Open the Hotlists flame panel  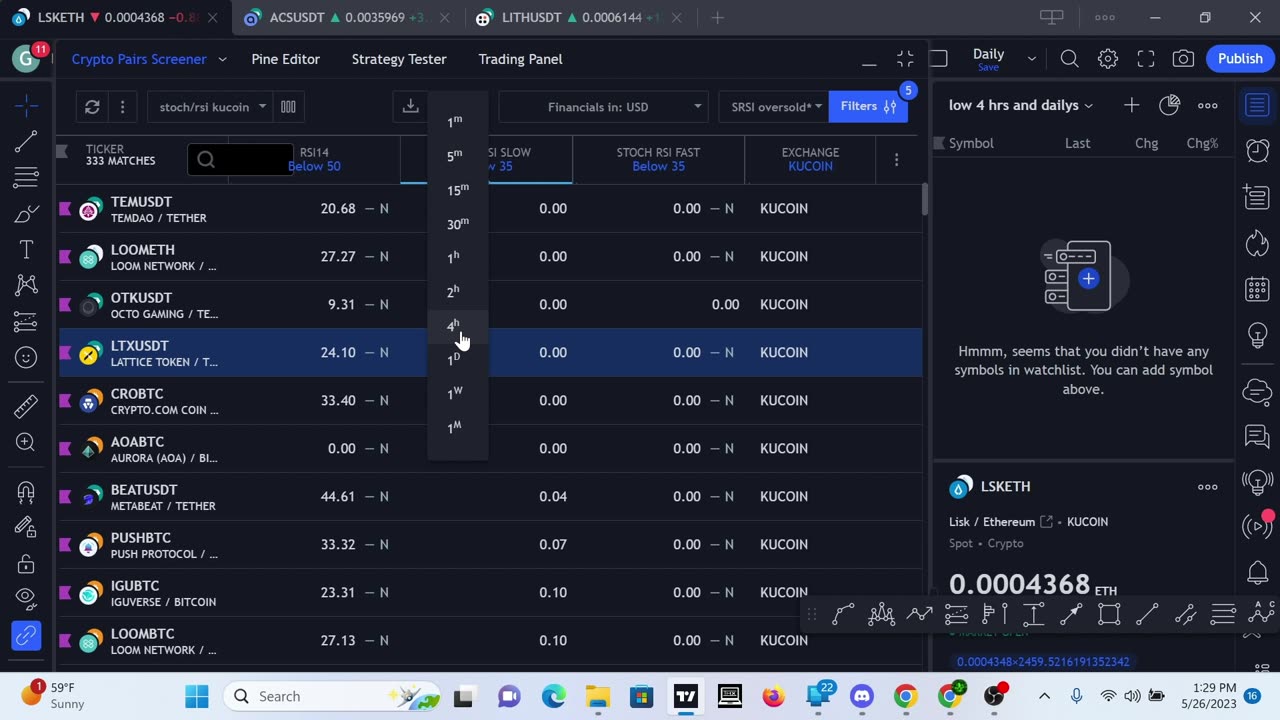coord(1257,243)
